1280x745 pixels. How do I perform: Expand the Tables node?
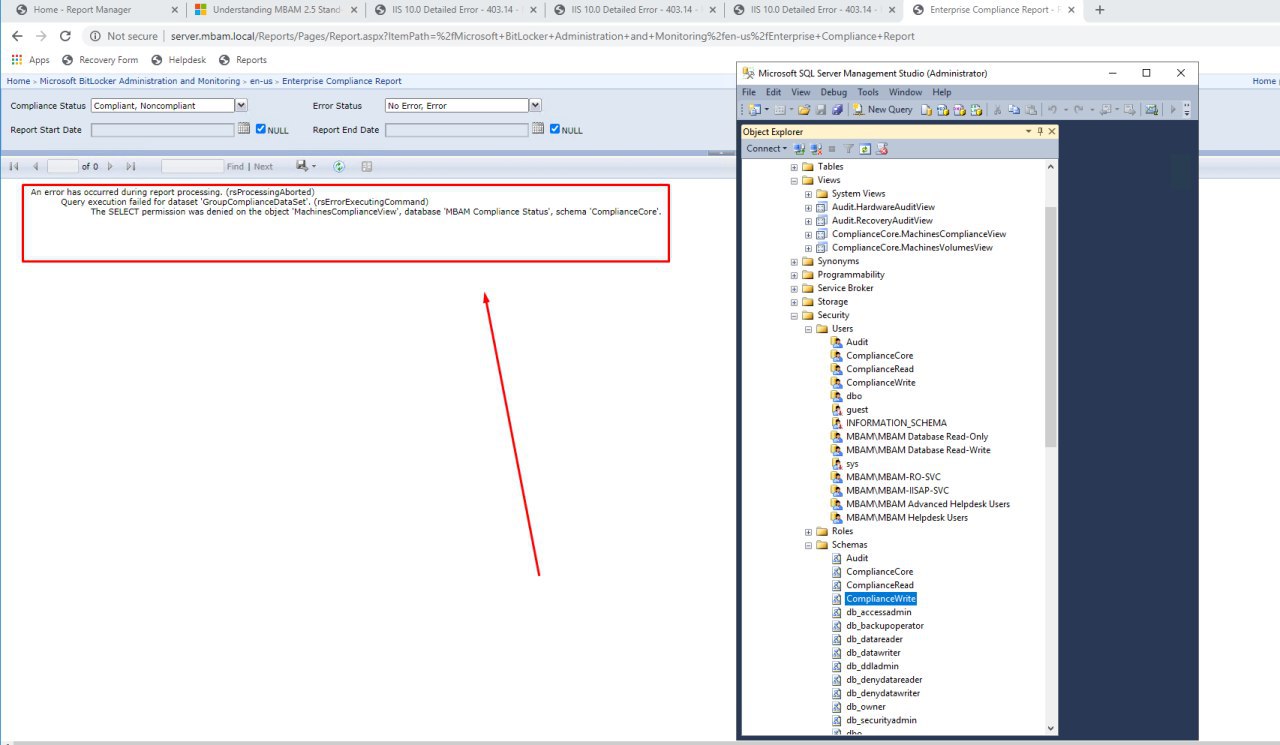[x=795, y=167]
